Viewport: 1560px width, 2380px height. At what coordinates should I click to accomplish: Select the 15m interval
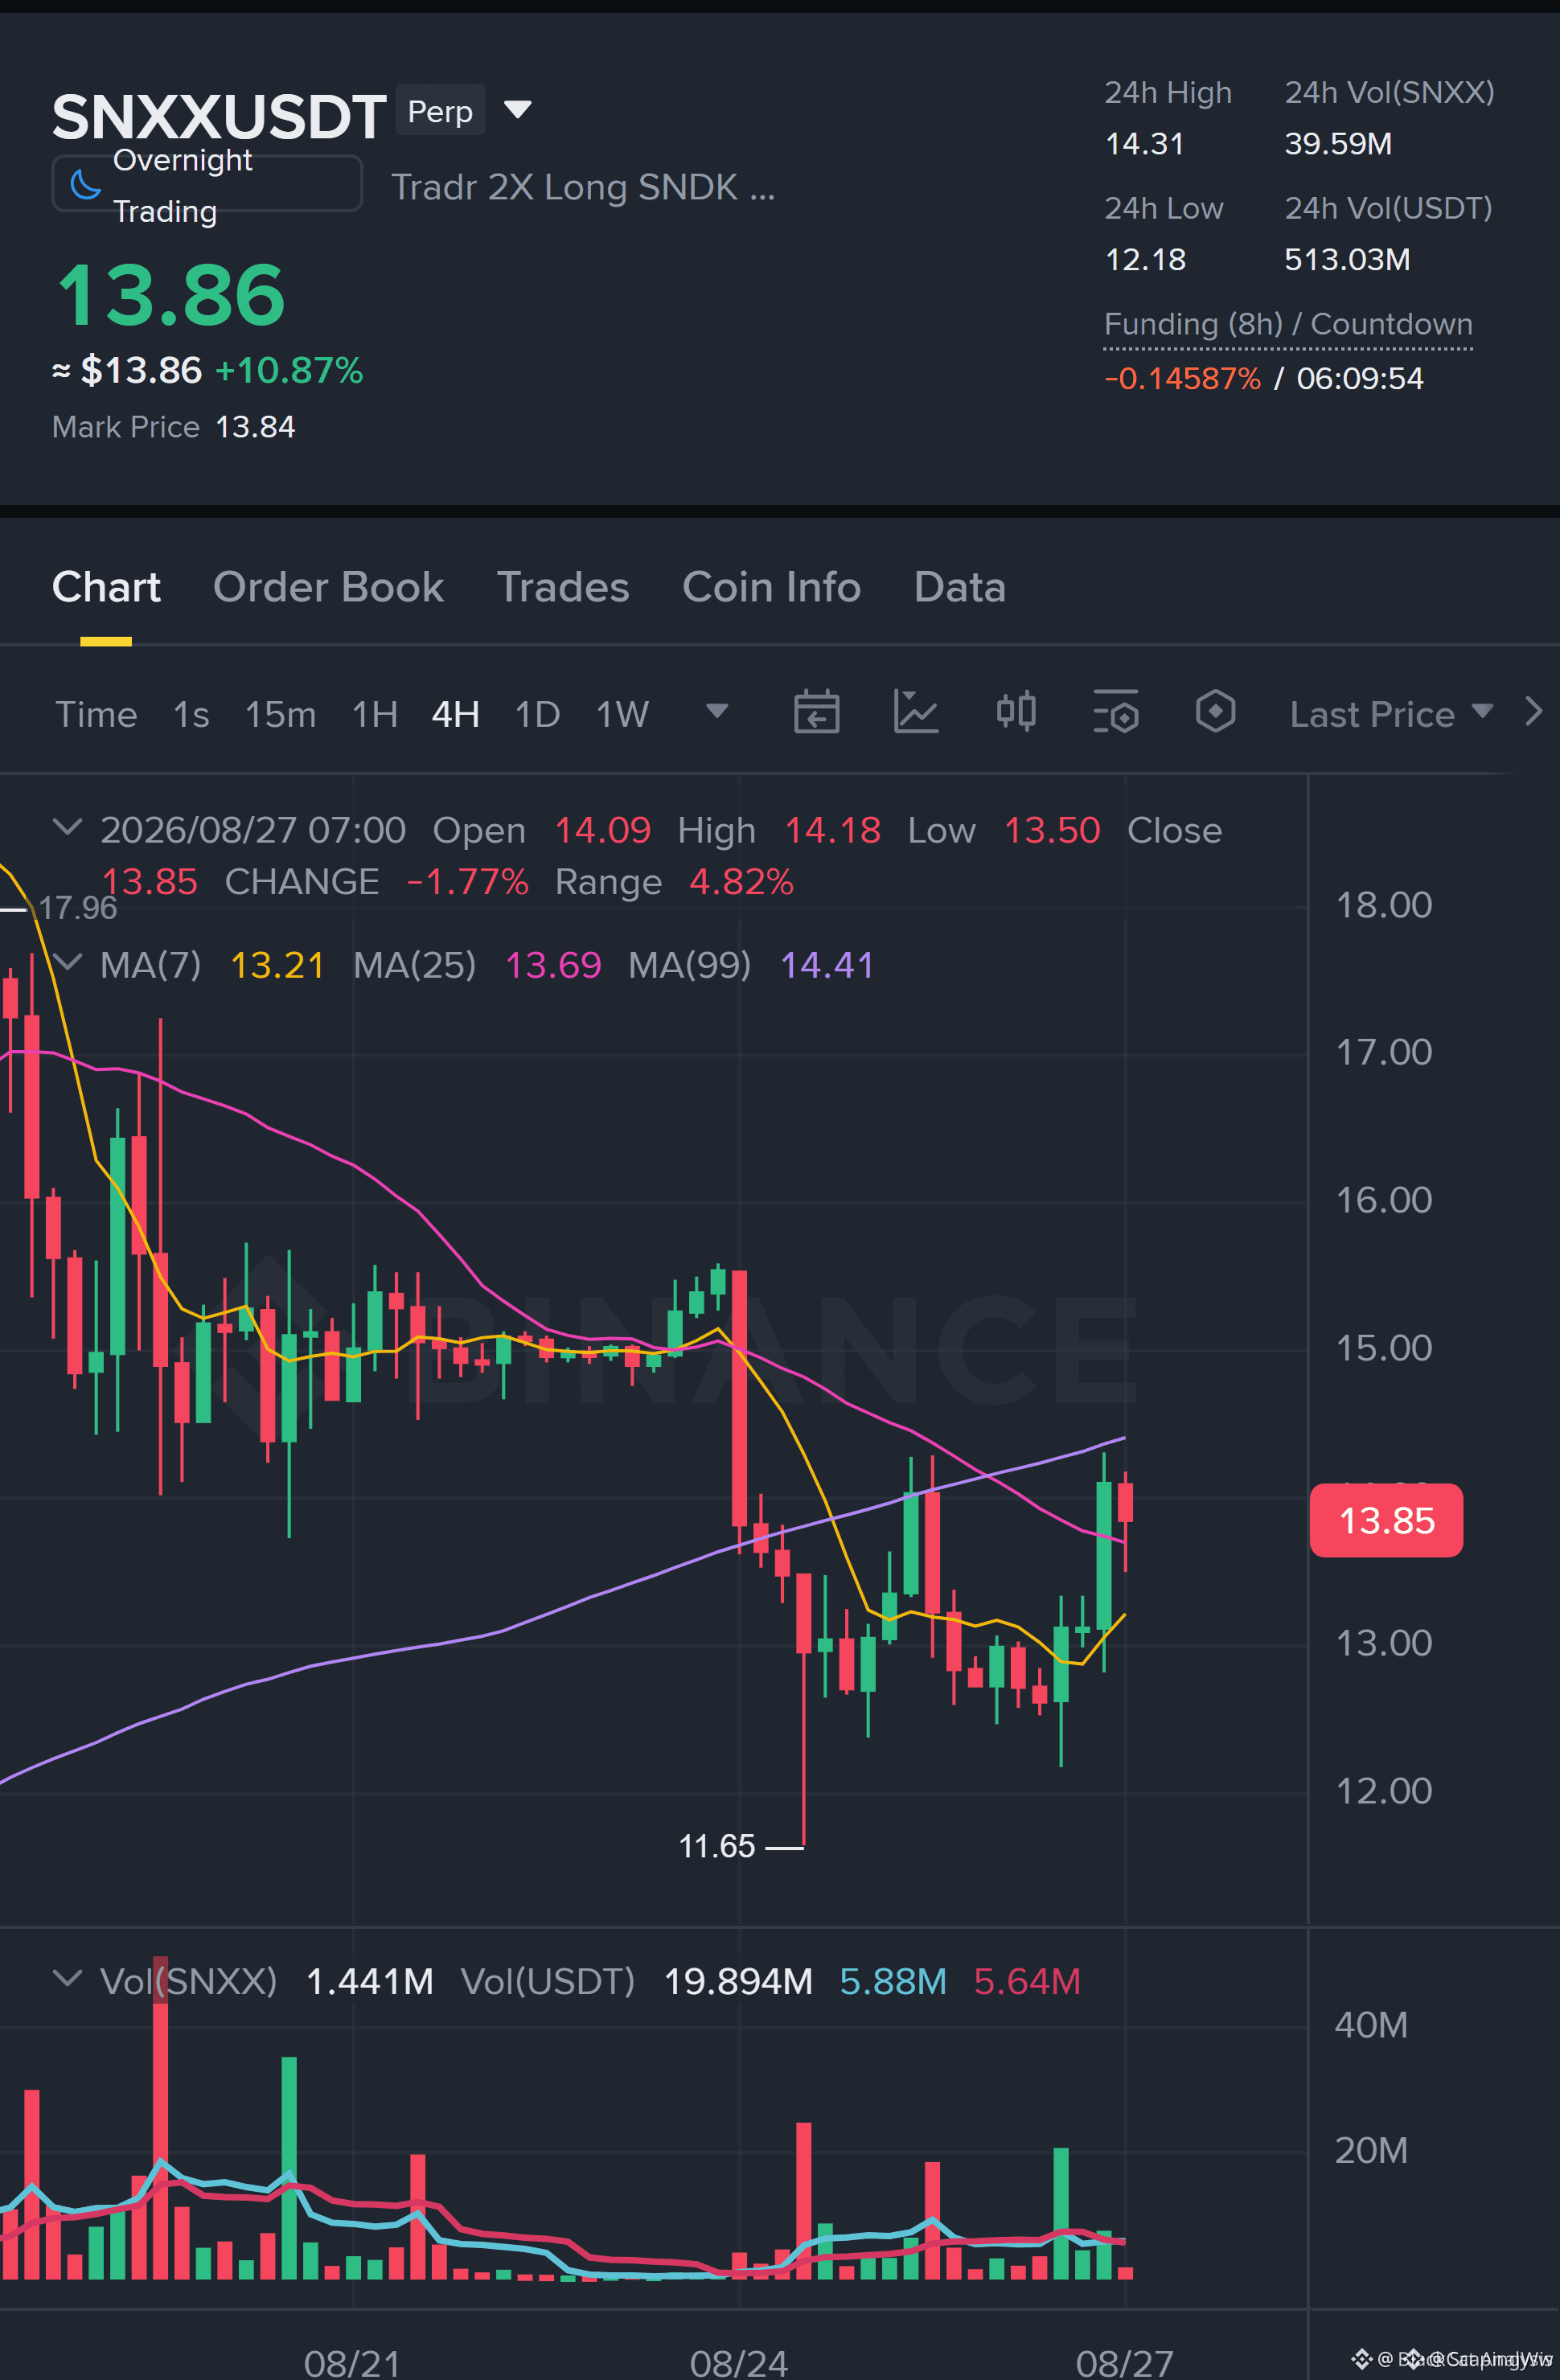(280, 714)
